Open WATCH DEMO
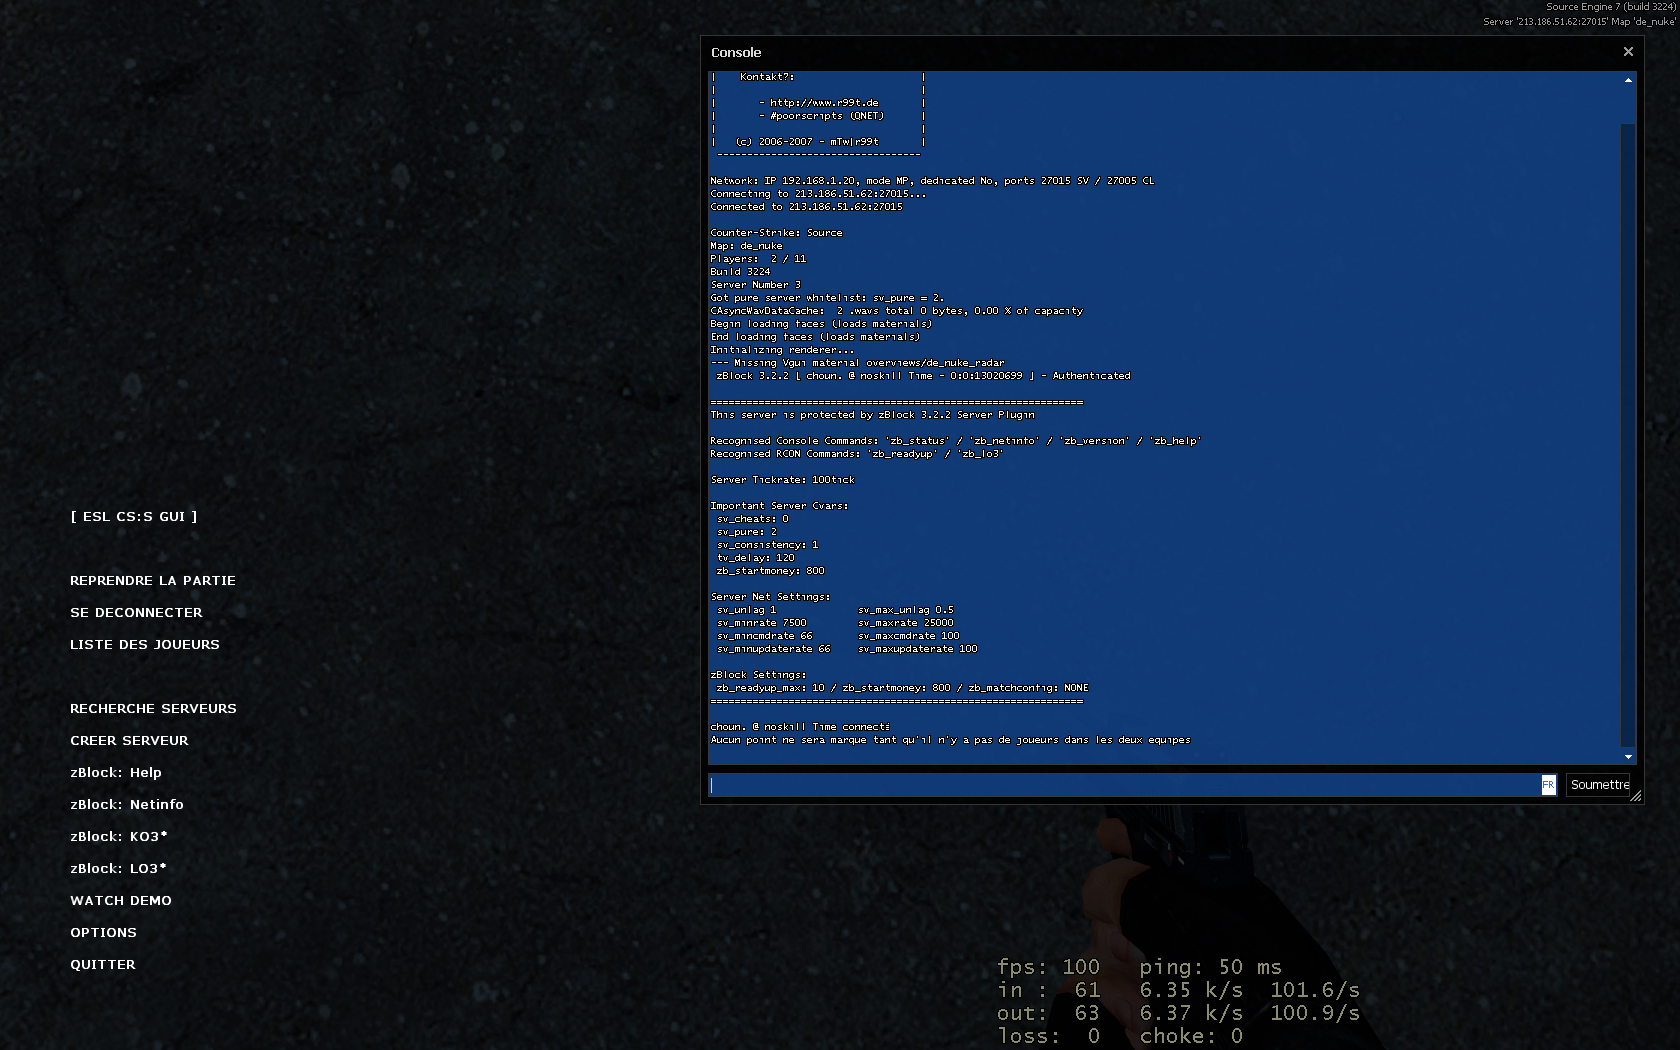This screenshot has width=1680, height=1050. tap(121, 901)
